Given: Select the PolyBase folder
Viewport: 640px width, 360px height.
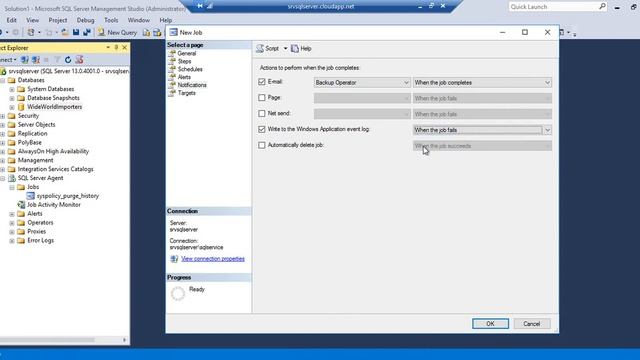Looking at the screenshot, I should coord(29,142).
